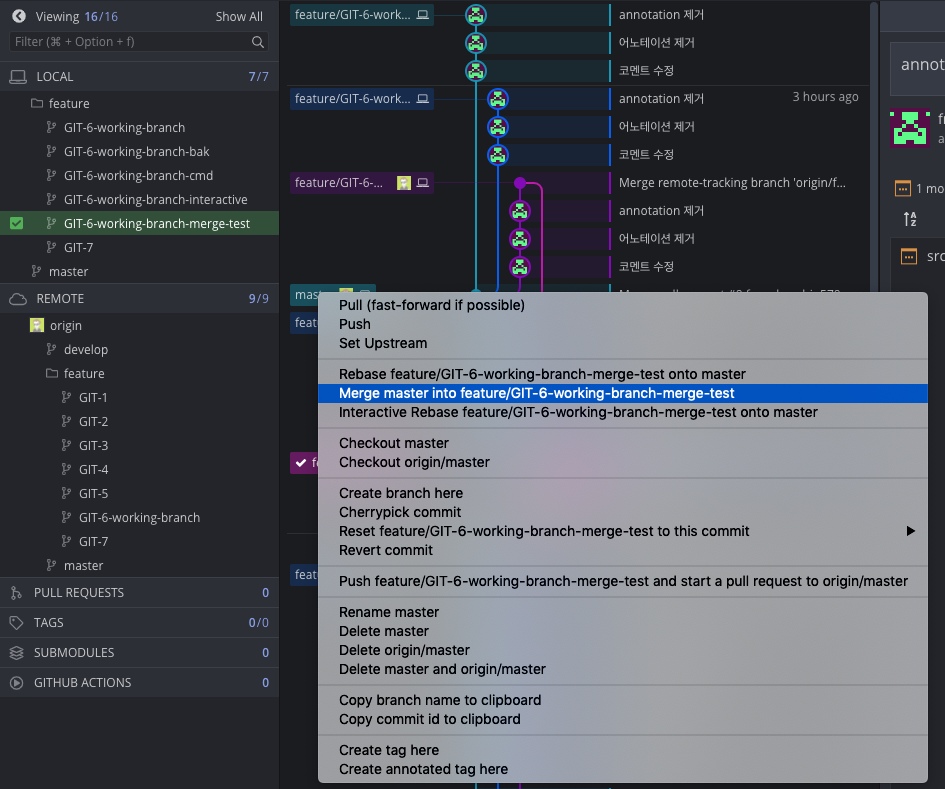The height and width of the screenshot is (789, 945).
Task: Click the tag icon beside TAGS
Action: [x=16, y=623]
